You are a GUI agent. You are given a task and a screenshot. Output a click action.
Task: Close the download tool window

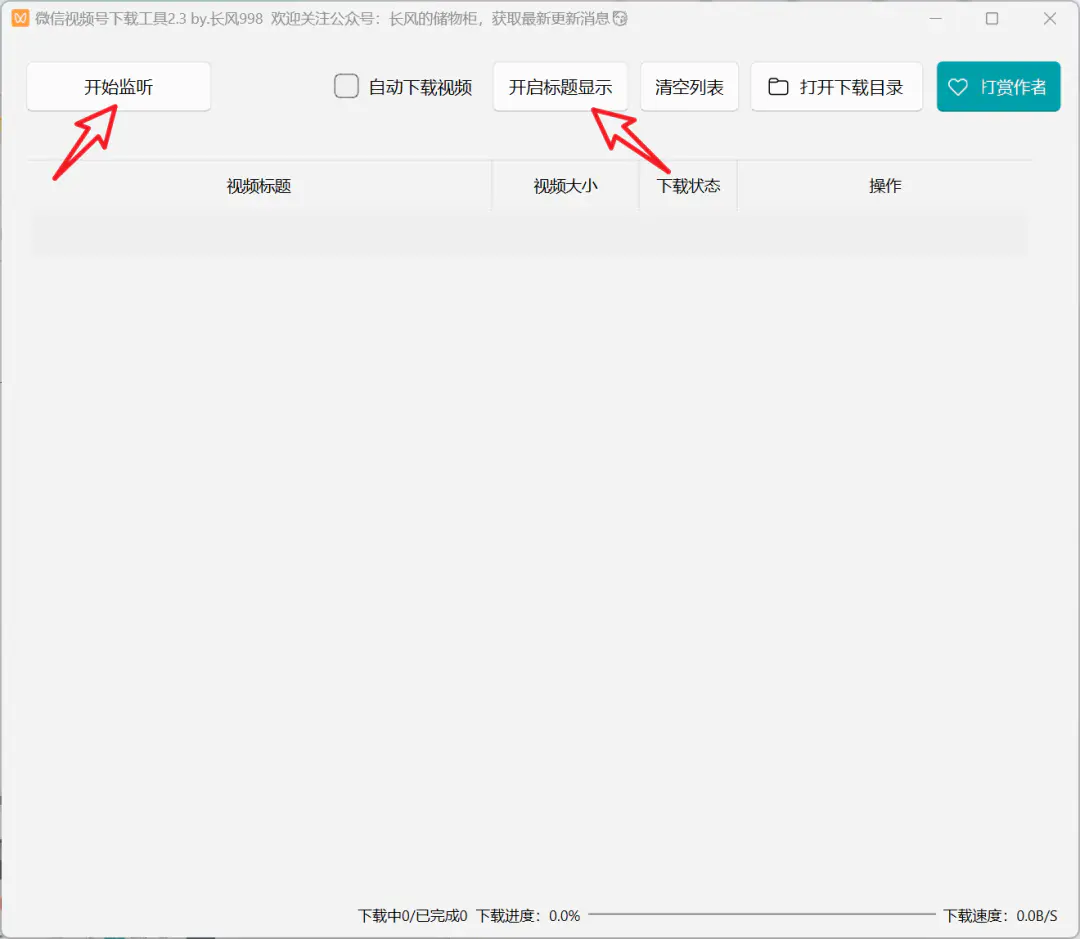click(1050, 19)
